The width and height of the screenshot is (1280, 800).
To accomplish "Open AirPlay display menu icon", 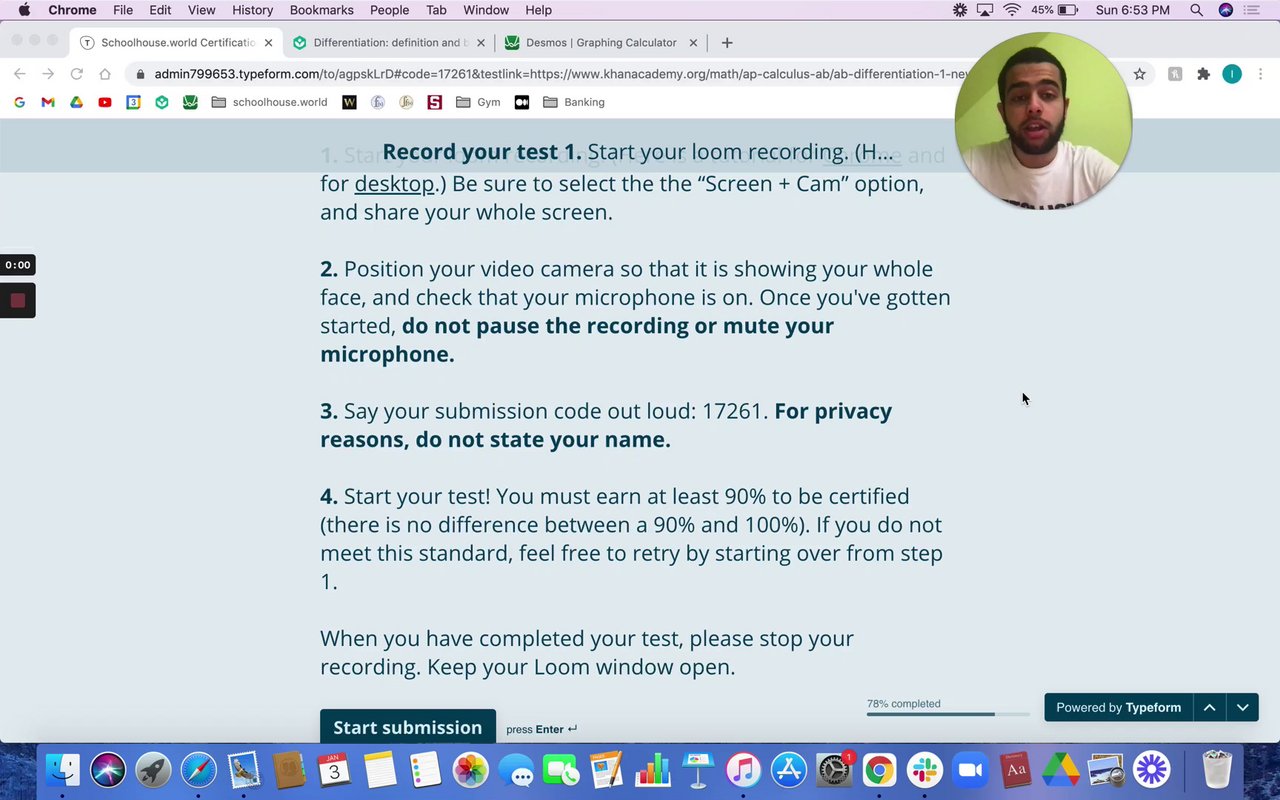I will point(985,10).
